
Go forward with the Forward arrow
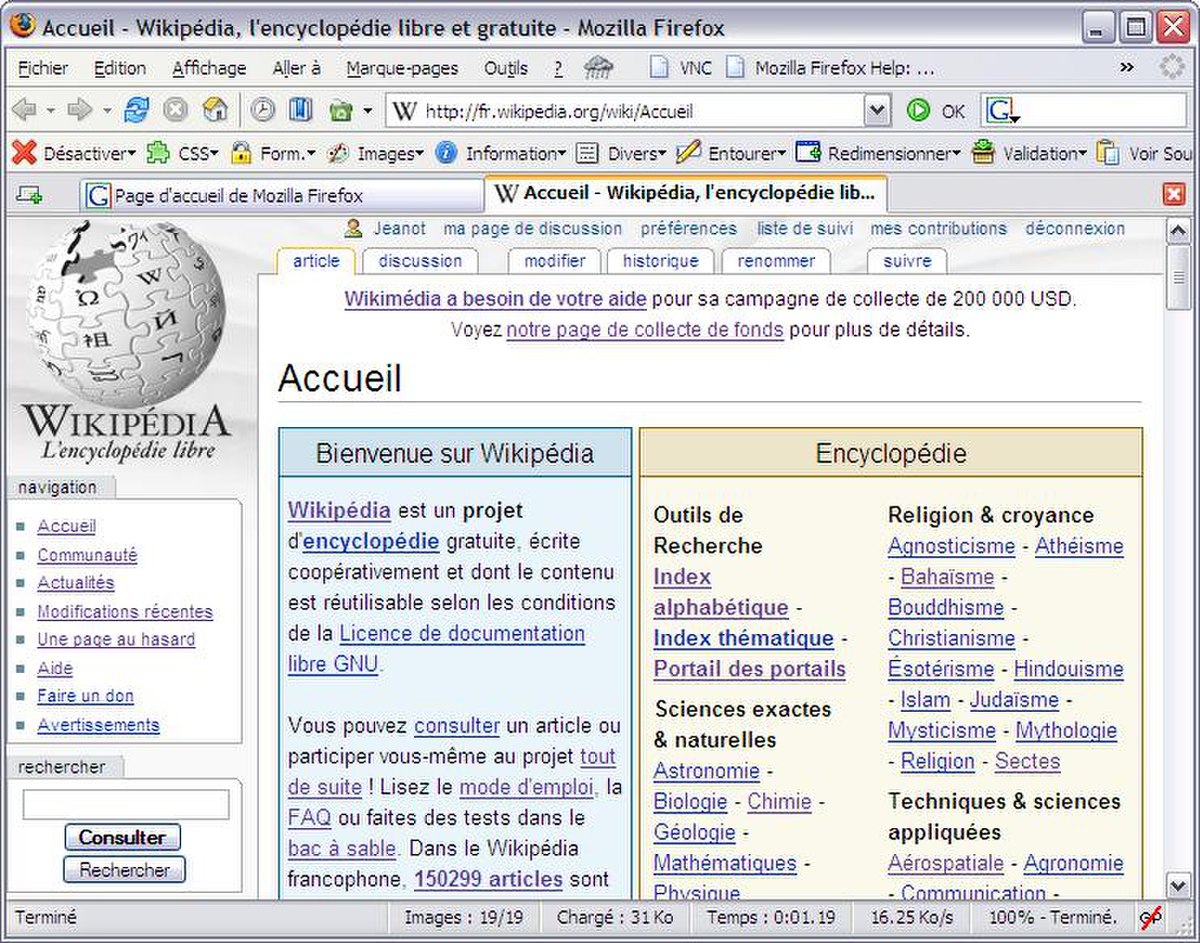point(79,110)
